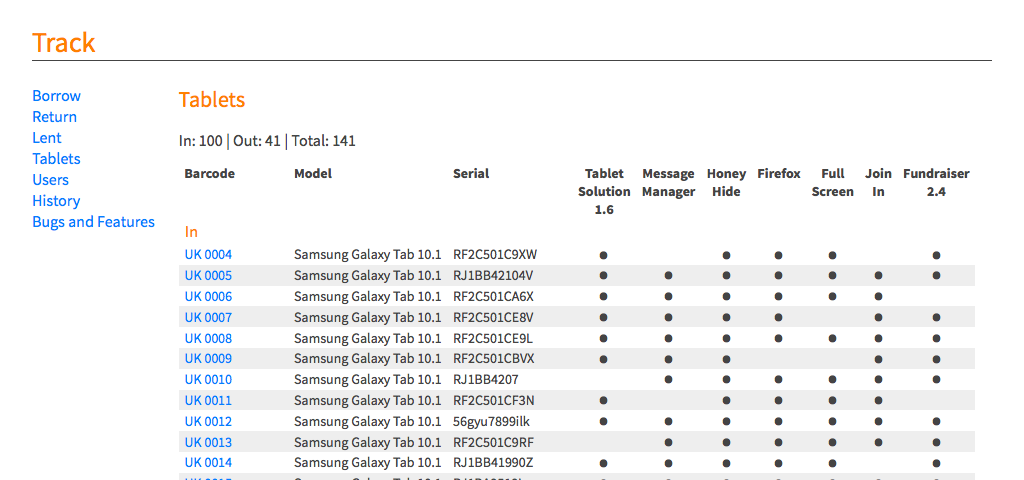
Task: Click UK 0004 model Samsung Galaxy Tab 10.1
Action: click(x=368, y=255)
